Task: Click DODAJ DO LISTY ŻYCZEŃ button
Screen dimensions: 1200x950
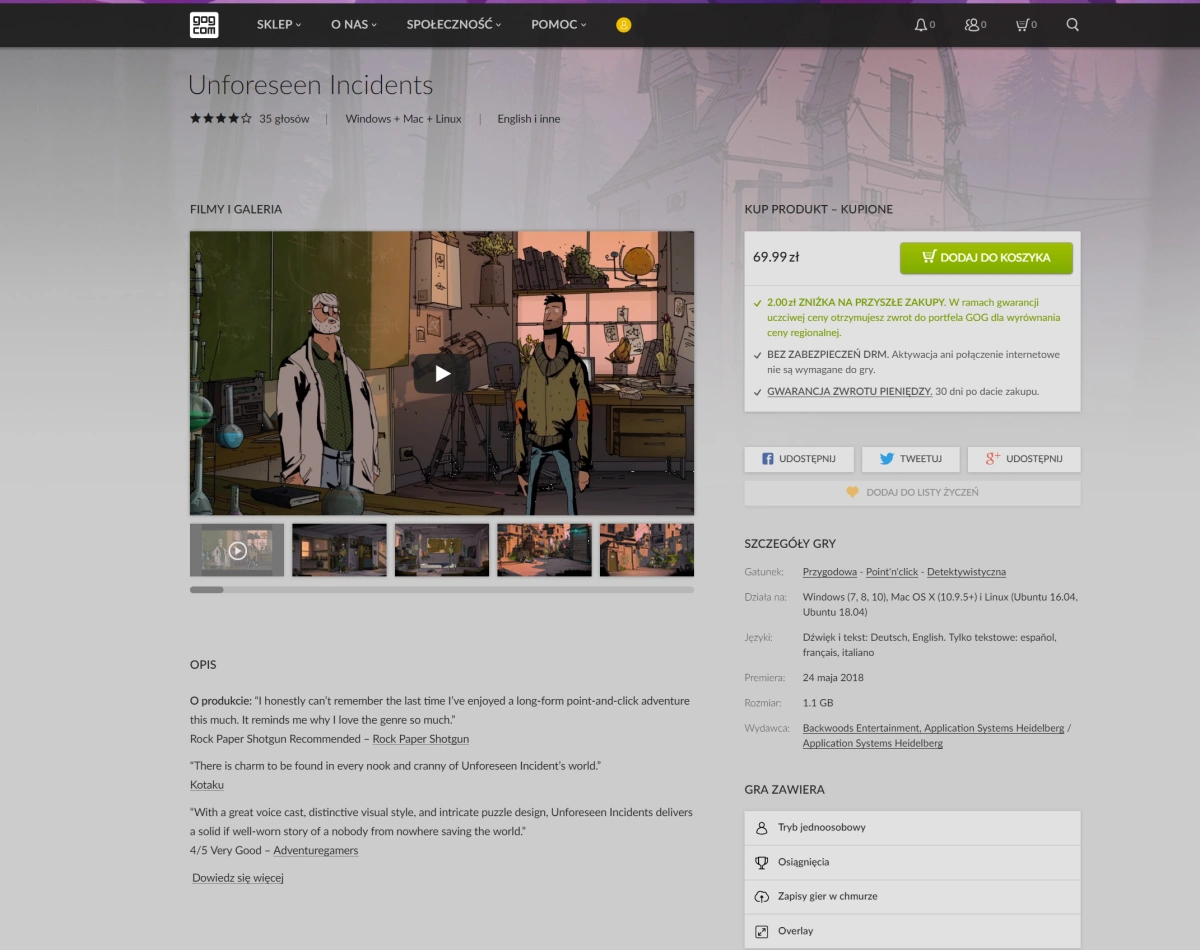Action: 912,493
